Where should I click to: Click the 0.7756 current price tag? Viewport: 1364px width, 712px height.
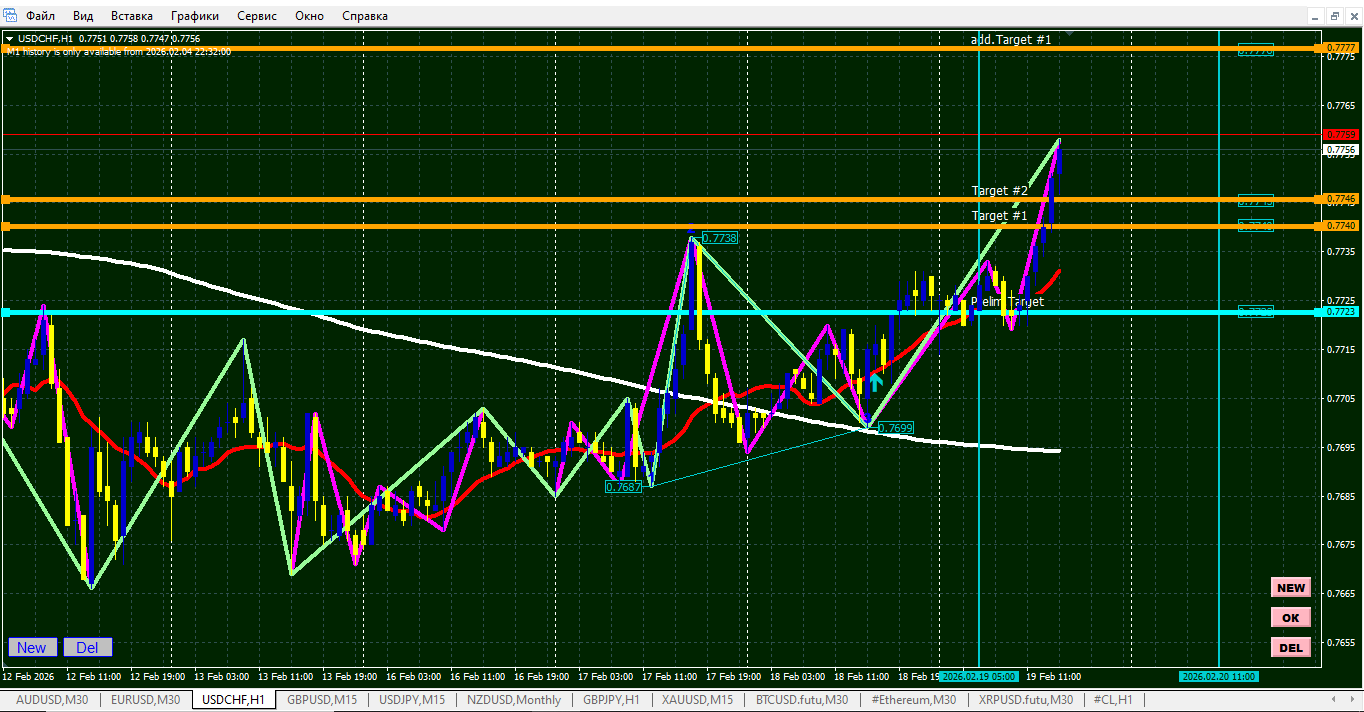[1340, 150]
